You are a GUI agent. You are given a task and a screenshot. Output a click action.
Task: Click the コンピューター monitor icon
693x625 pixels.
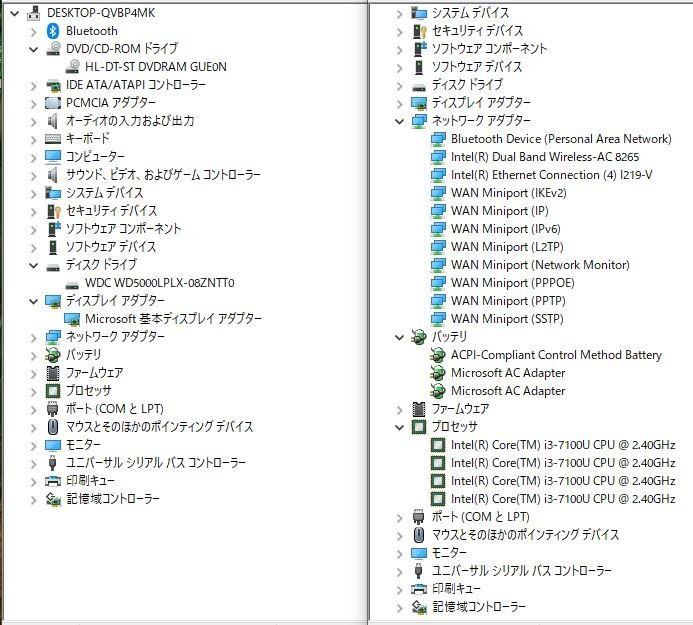click(53, 156)
